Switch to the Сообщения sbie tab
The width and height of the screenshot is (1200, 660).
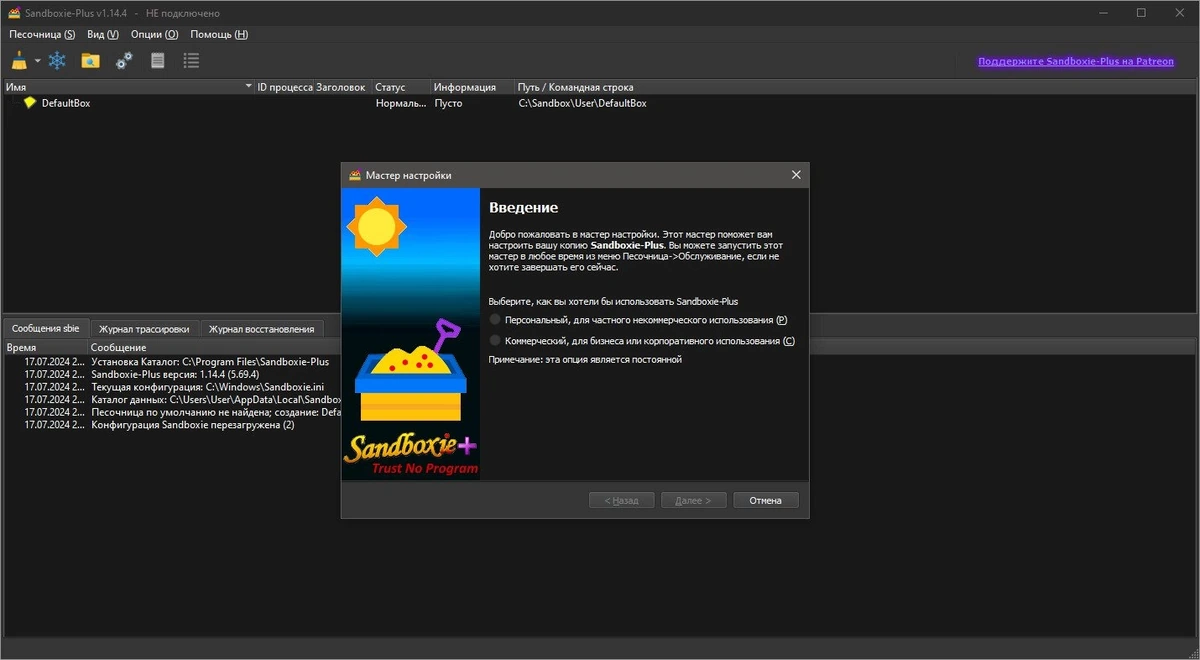(x=46, y=328)
